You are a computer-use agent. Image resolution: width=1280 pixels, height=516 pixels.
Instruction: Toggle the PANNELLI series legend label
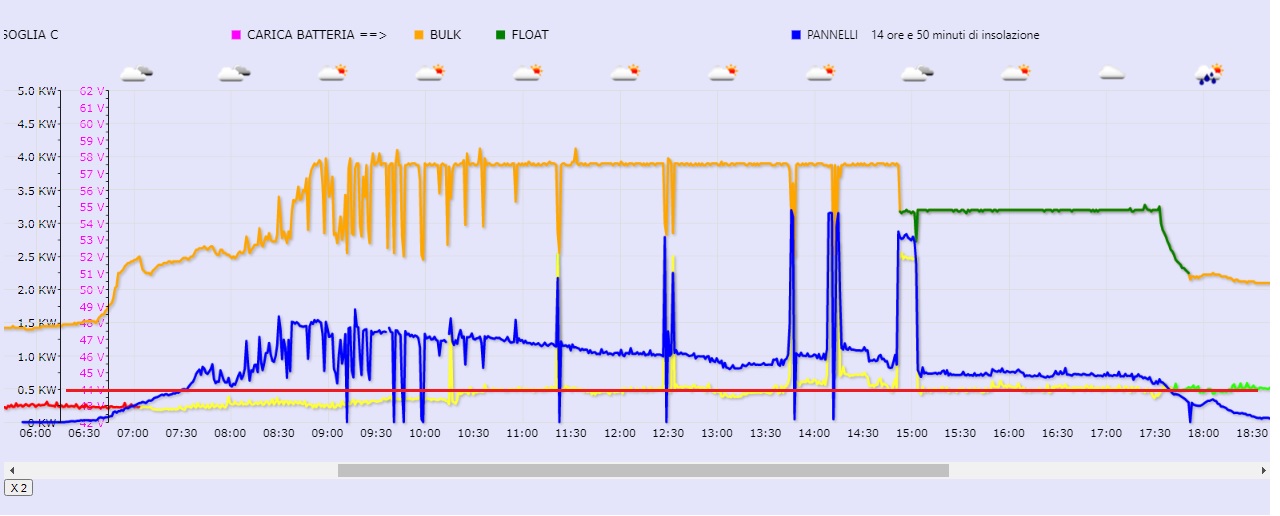pyautogui.click(x=832, y=35)
